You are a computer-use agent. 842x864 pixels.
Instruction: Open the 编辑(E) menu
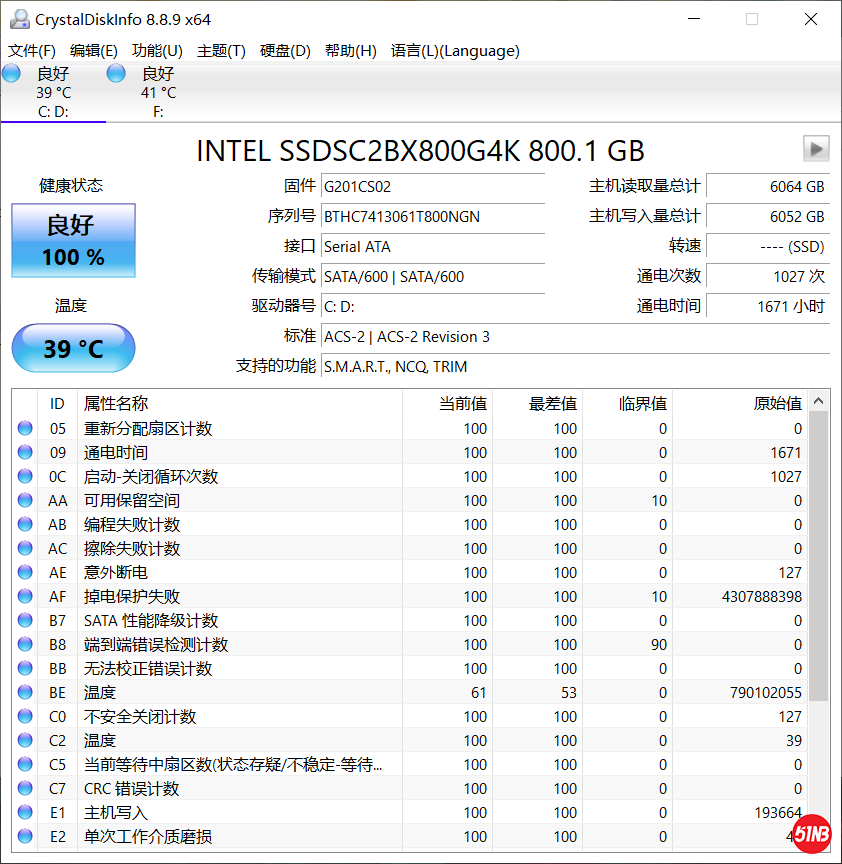[x=94, y=51]
